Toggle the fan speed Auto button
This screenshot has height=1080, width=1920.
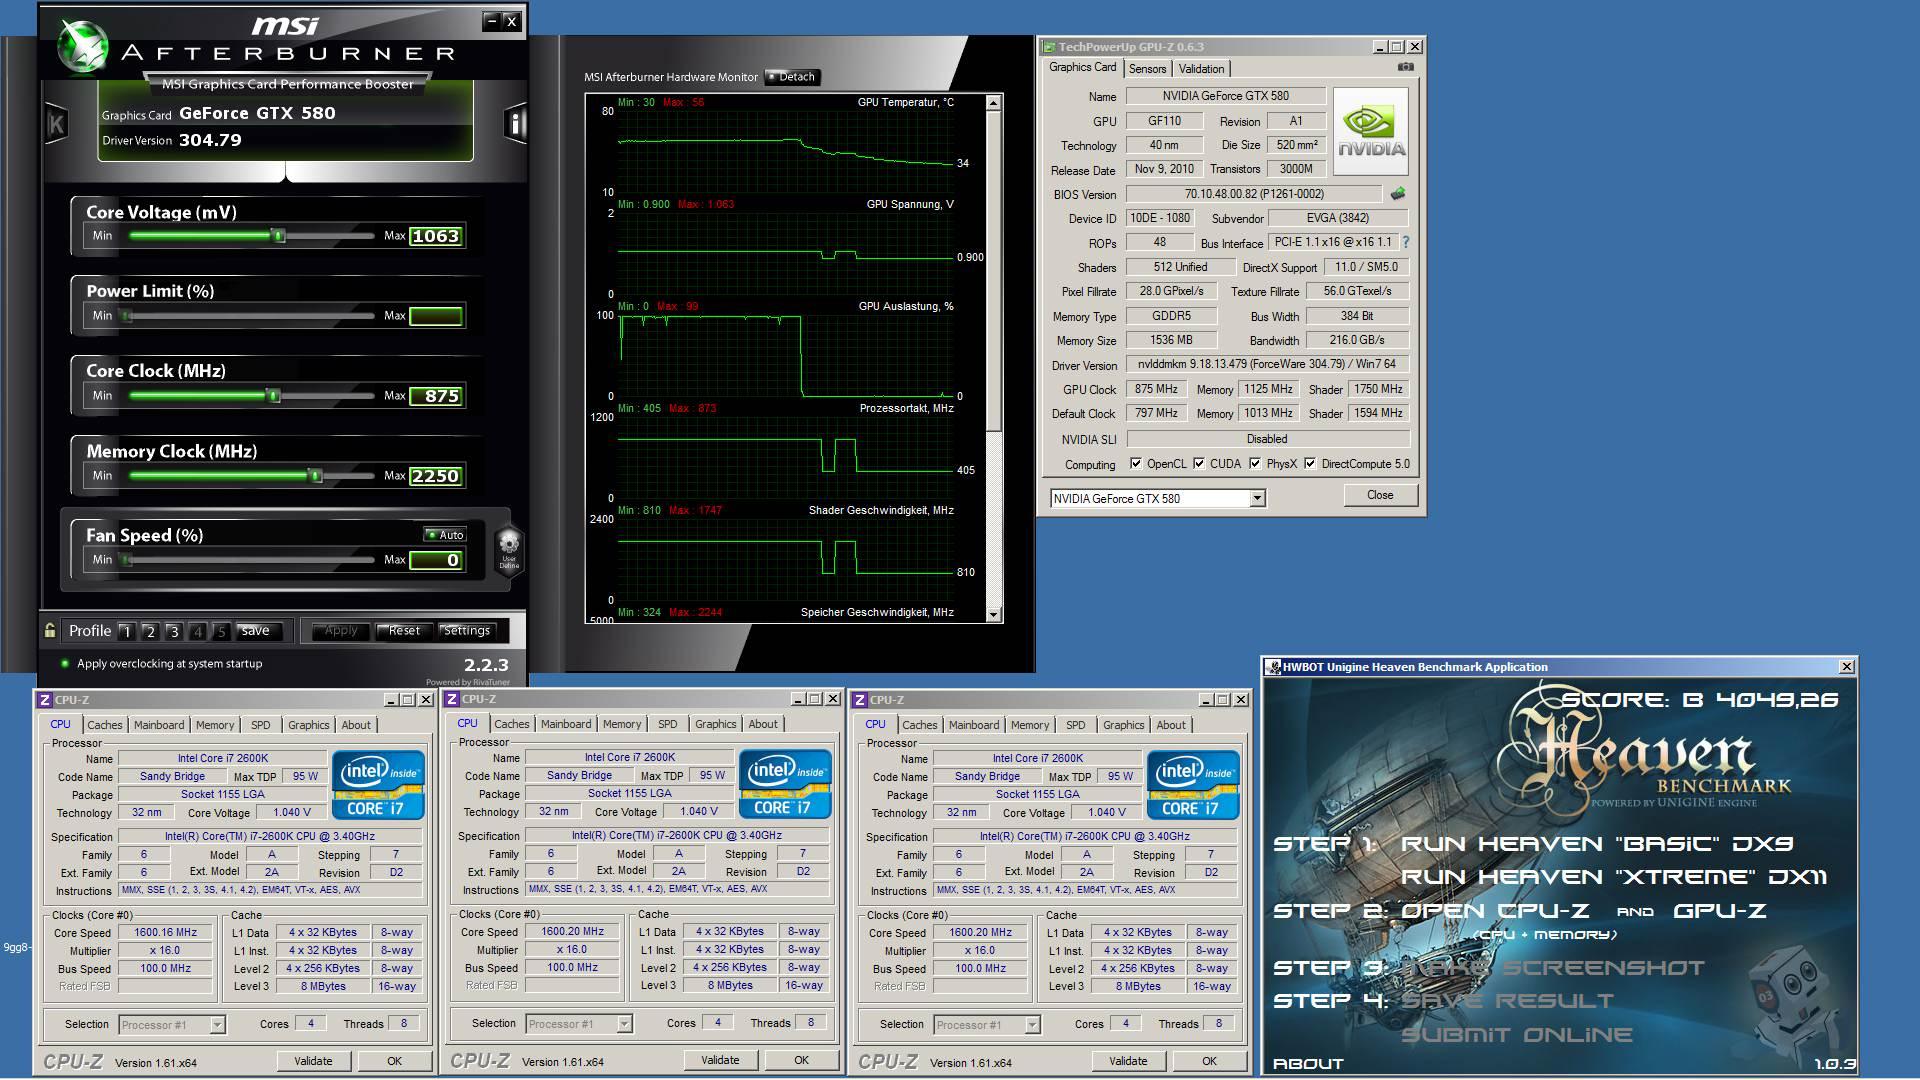tap(445, 535)
